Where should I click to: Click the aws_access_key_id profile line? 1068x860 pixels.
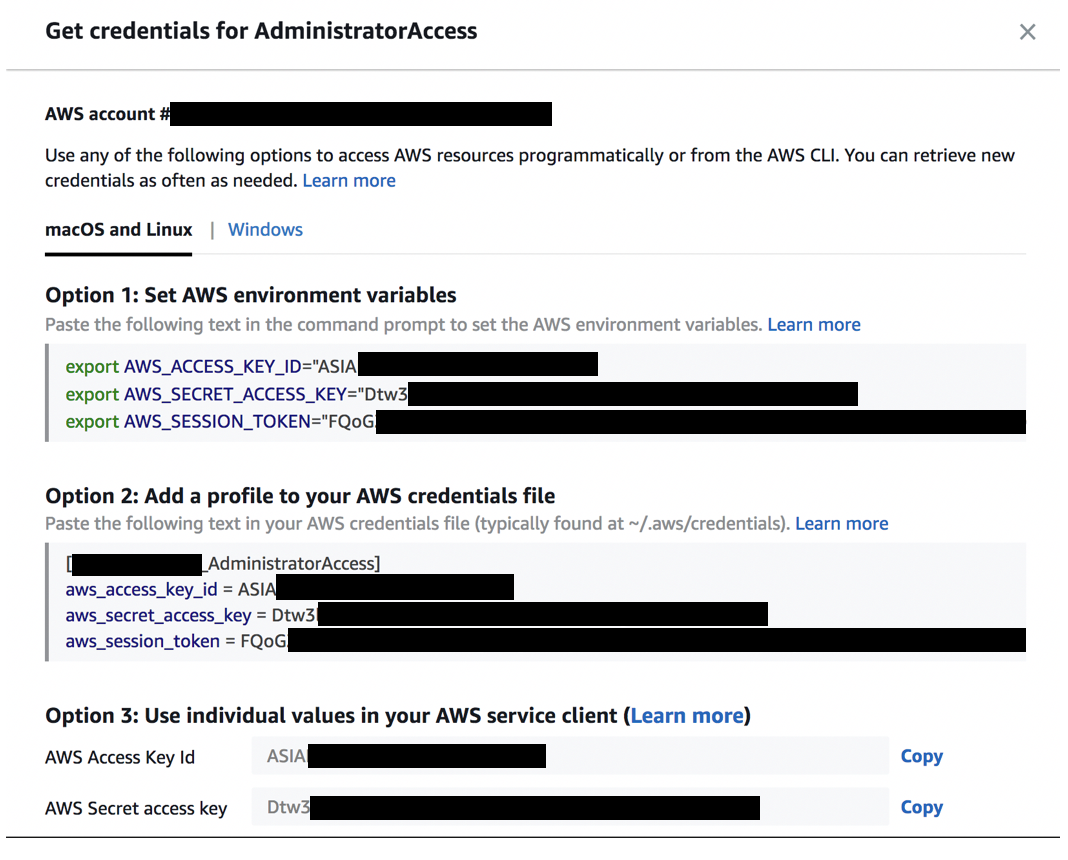point(170,590)
